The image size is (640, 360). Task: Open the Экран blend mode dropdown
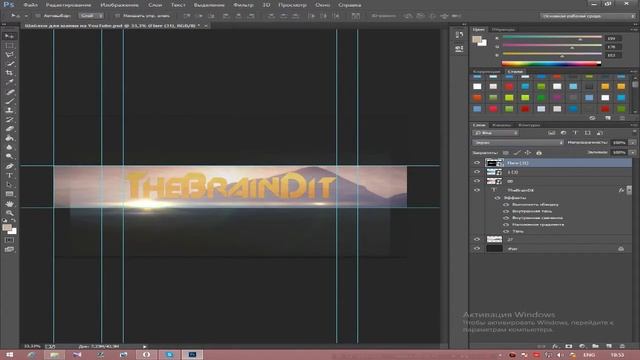pos(518,142)
